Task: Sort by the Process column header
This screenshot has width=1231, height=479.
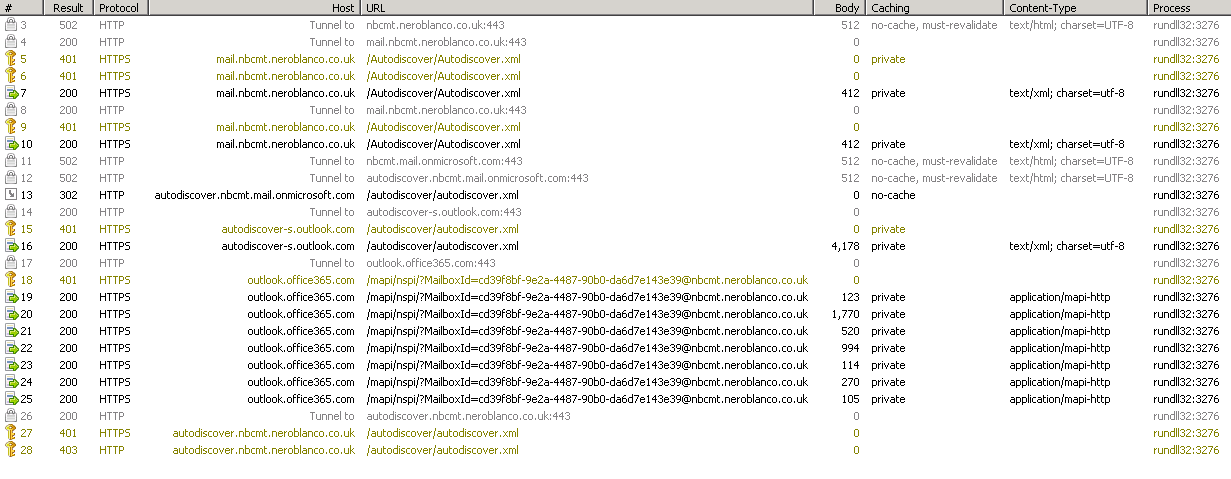Action: click(x=1189, y=8)
